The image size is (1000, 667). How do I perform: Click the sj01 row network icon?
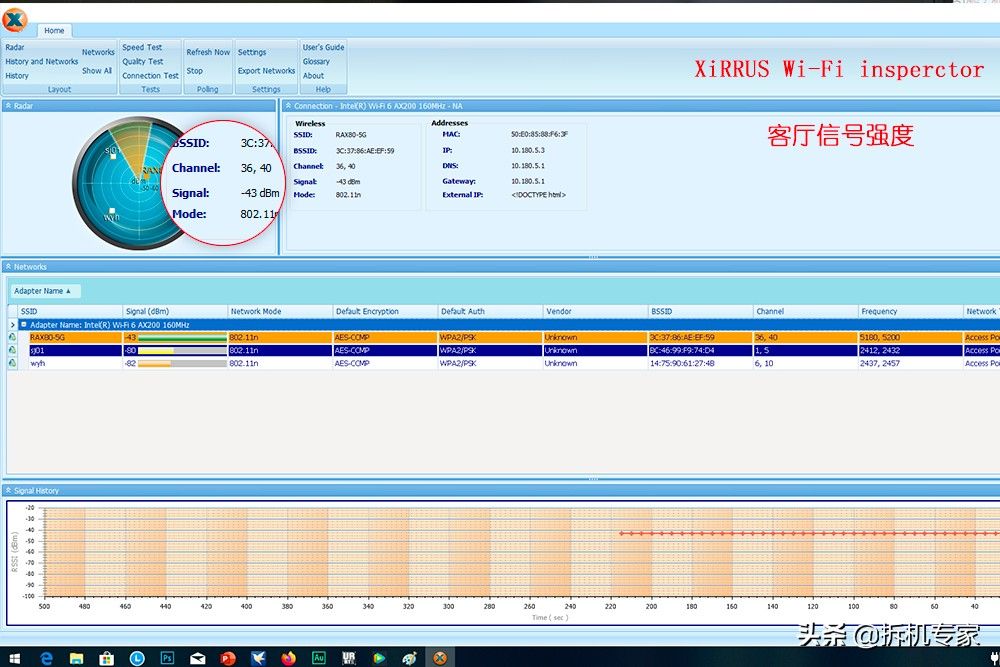(12, 351)
